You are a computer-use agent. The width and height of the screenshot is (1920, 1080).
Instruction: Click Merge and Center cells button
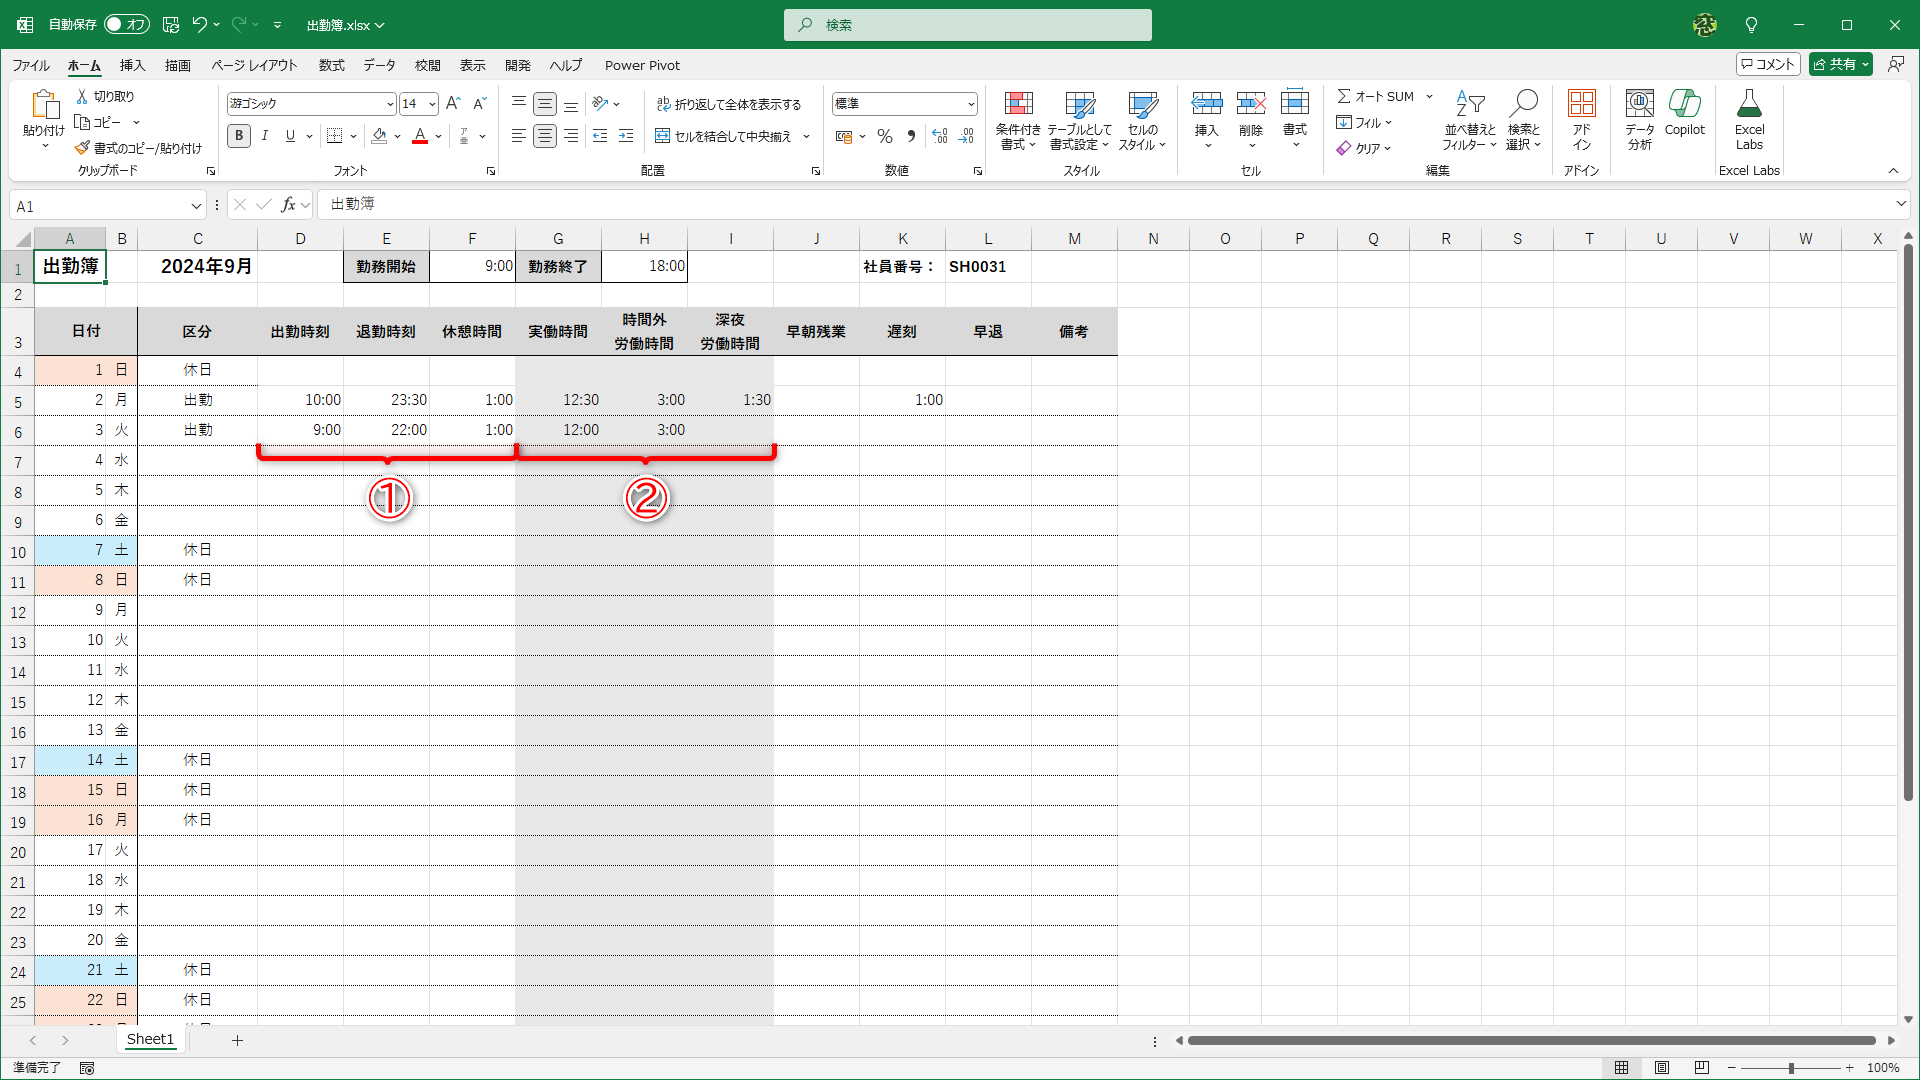[723, 136]
